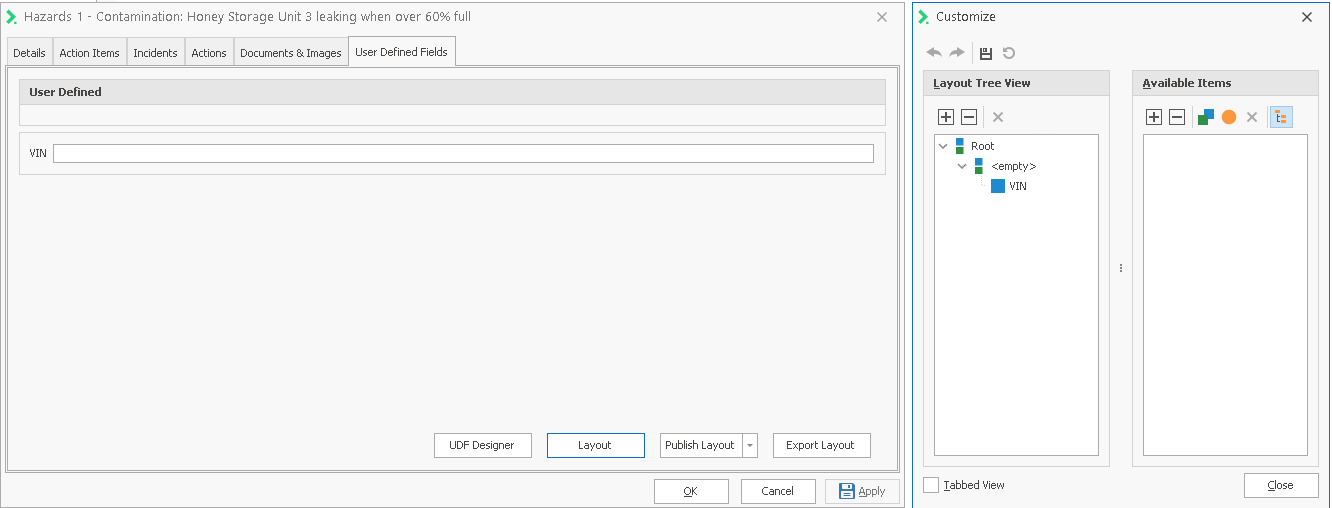Click into the VIN text field
1332x508 pixels.
pyautogui.click(x=462, y=153)
